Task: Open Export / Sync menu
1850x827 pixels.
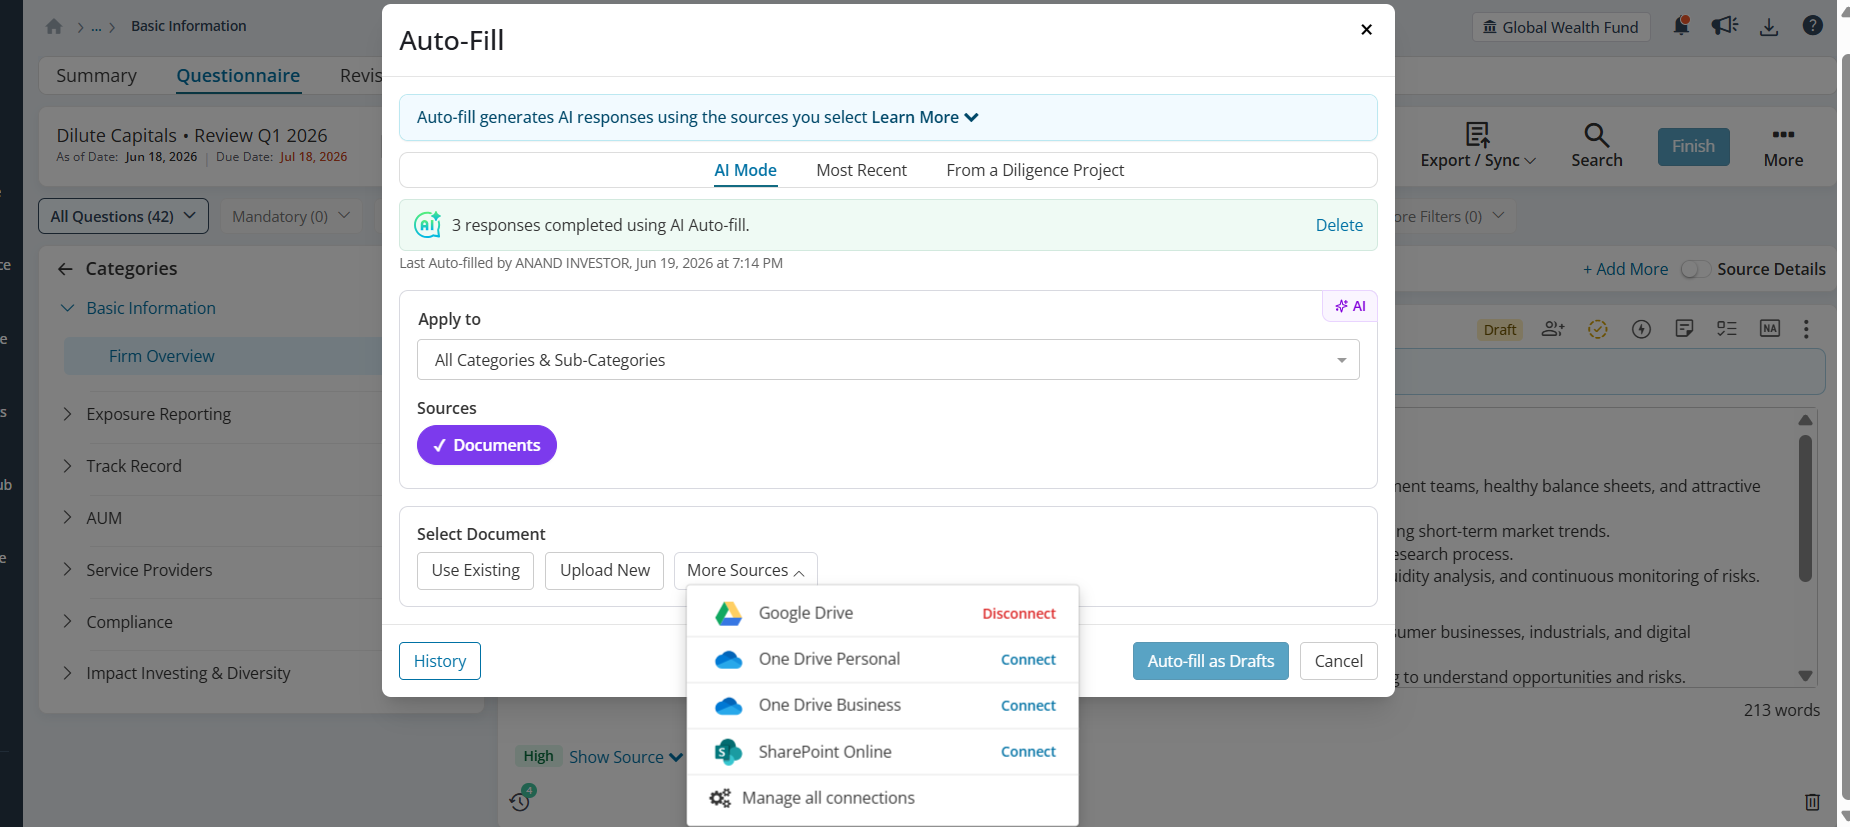Action: coord(1477,146)
